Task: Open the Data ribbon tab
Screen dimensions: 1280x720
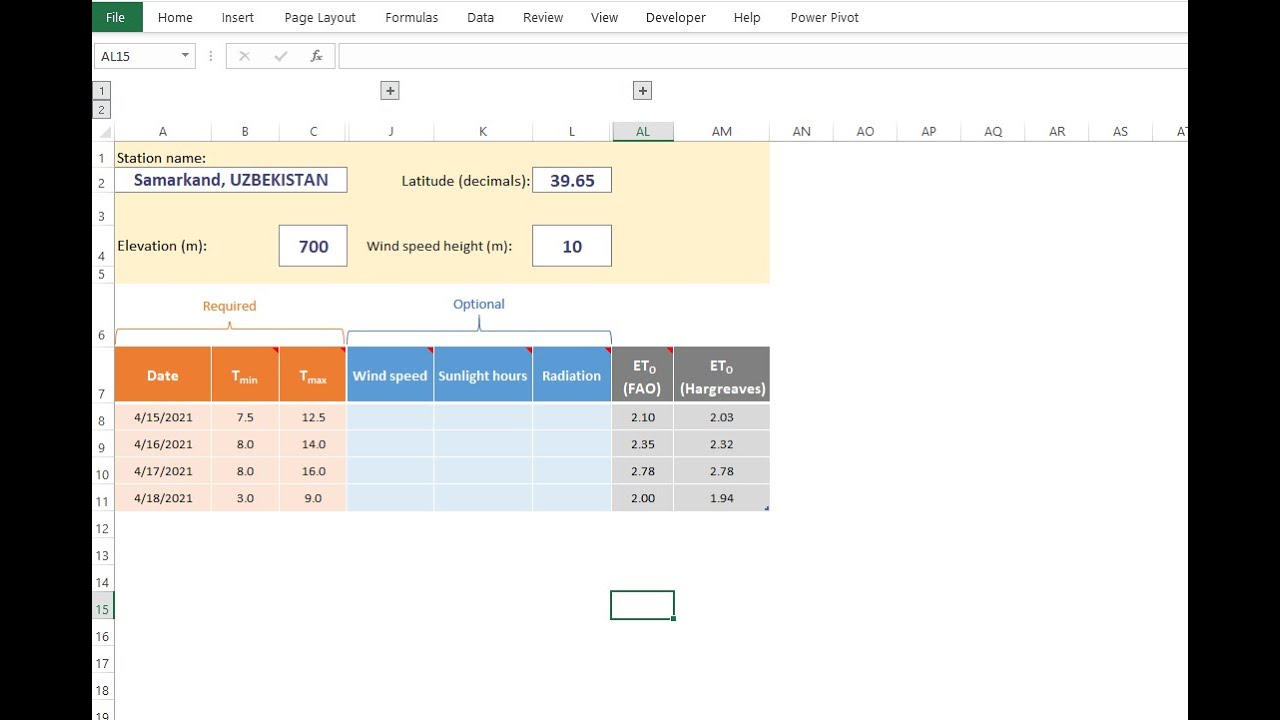Action: pyautogui.click(x=481, y=17)
